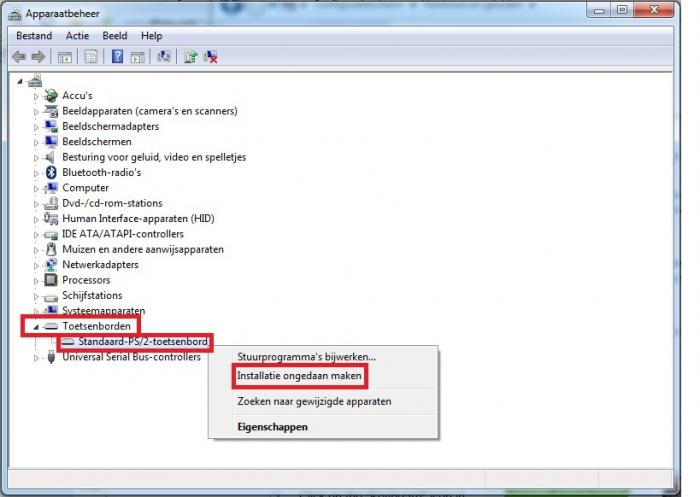Expand the Human Interface-apparaten (HID) node
Image resolution: width=700 pixels, height=497 pixels.
pyautogui.click(x=36, y=219)
